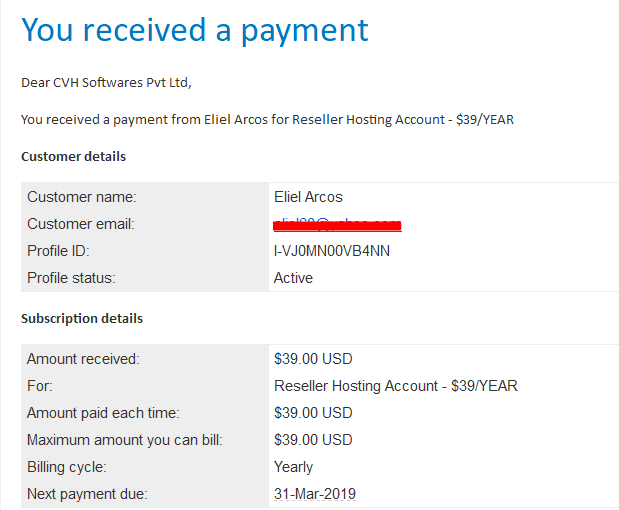Click the Billing cycle value Yearly

293,467
